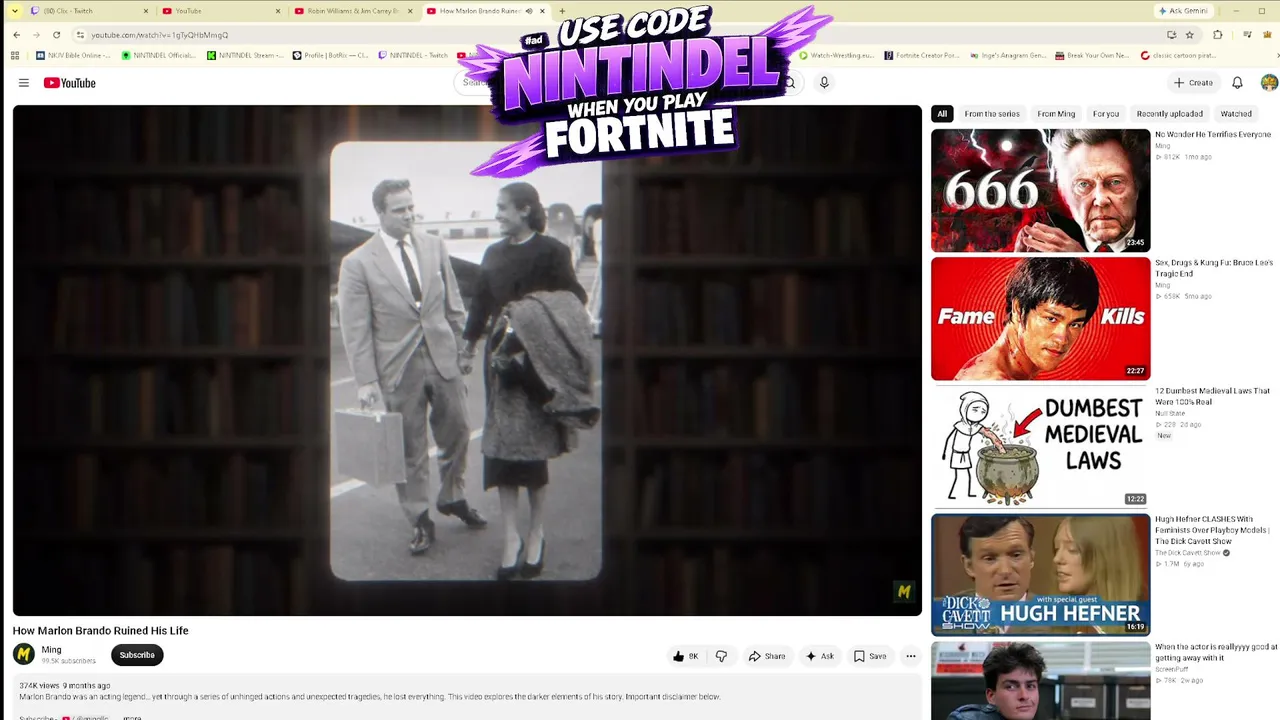Open the 'Dumbest Medieval Laws' thumbnail
Screen dimensions: 1280x720
pyautogui.click(x=1040, y=447)
